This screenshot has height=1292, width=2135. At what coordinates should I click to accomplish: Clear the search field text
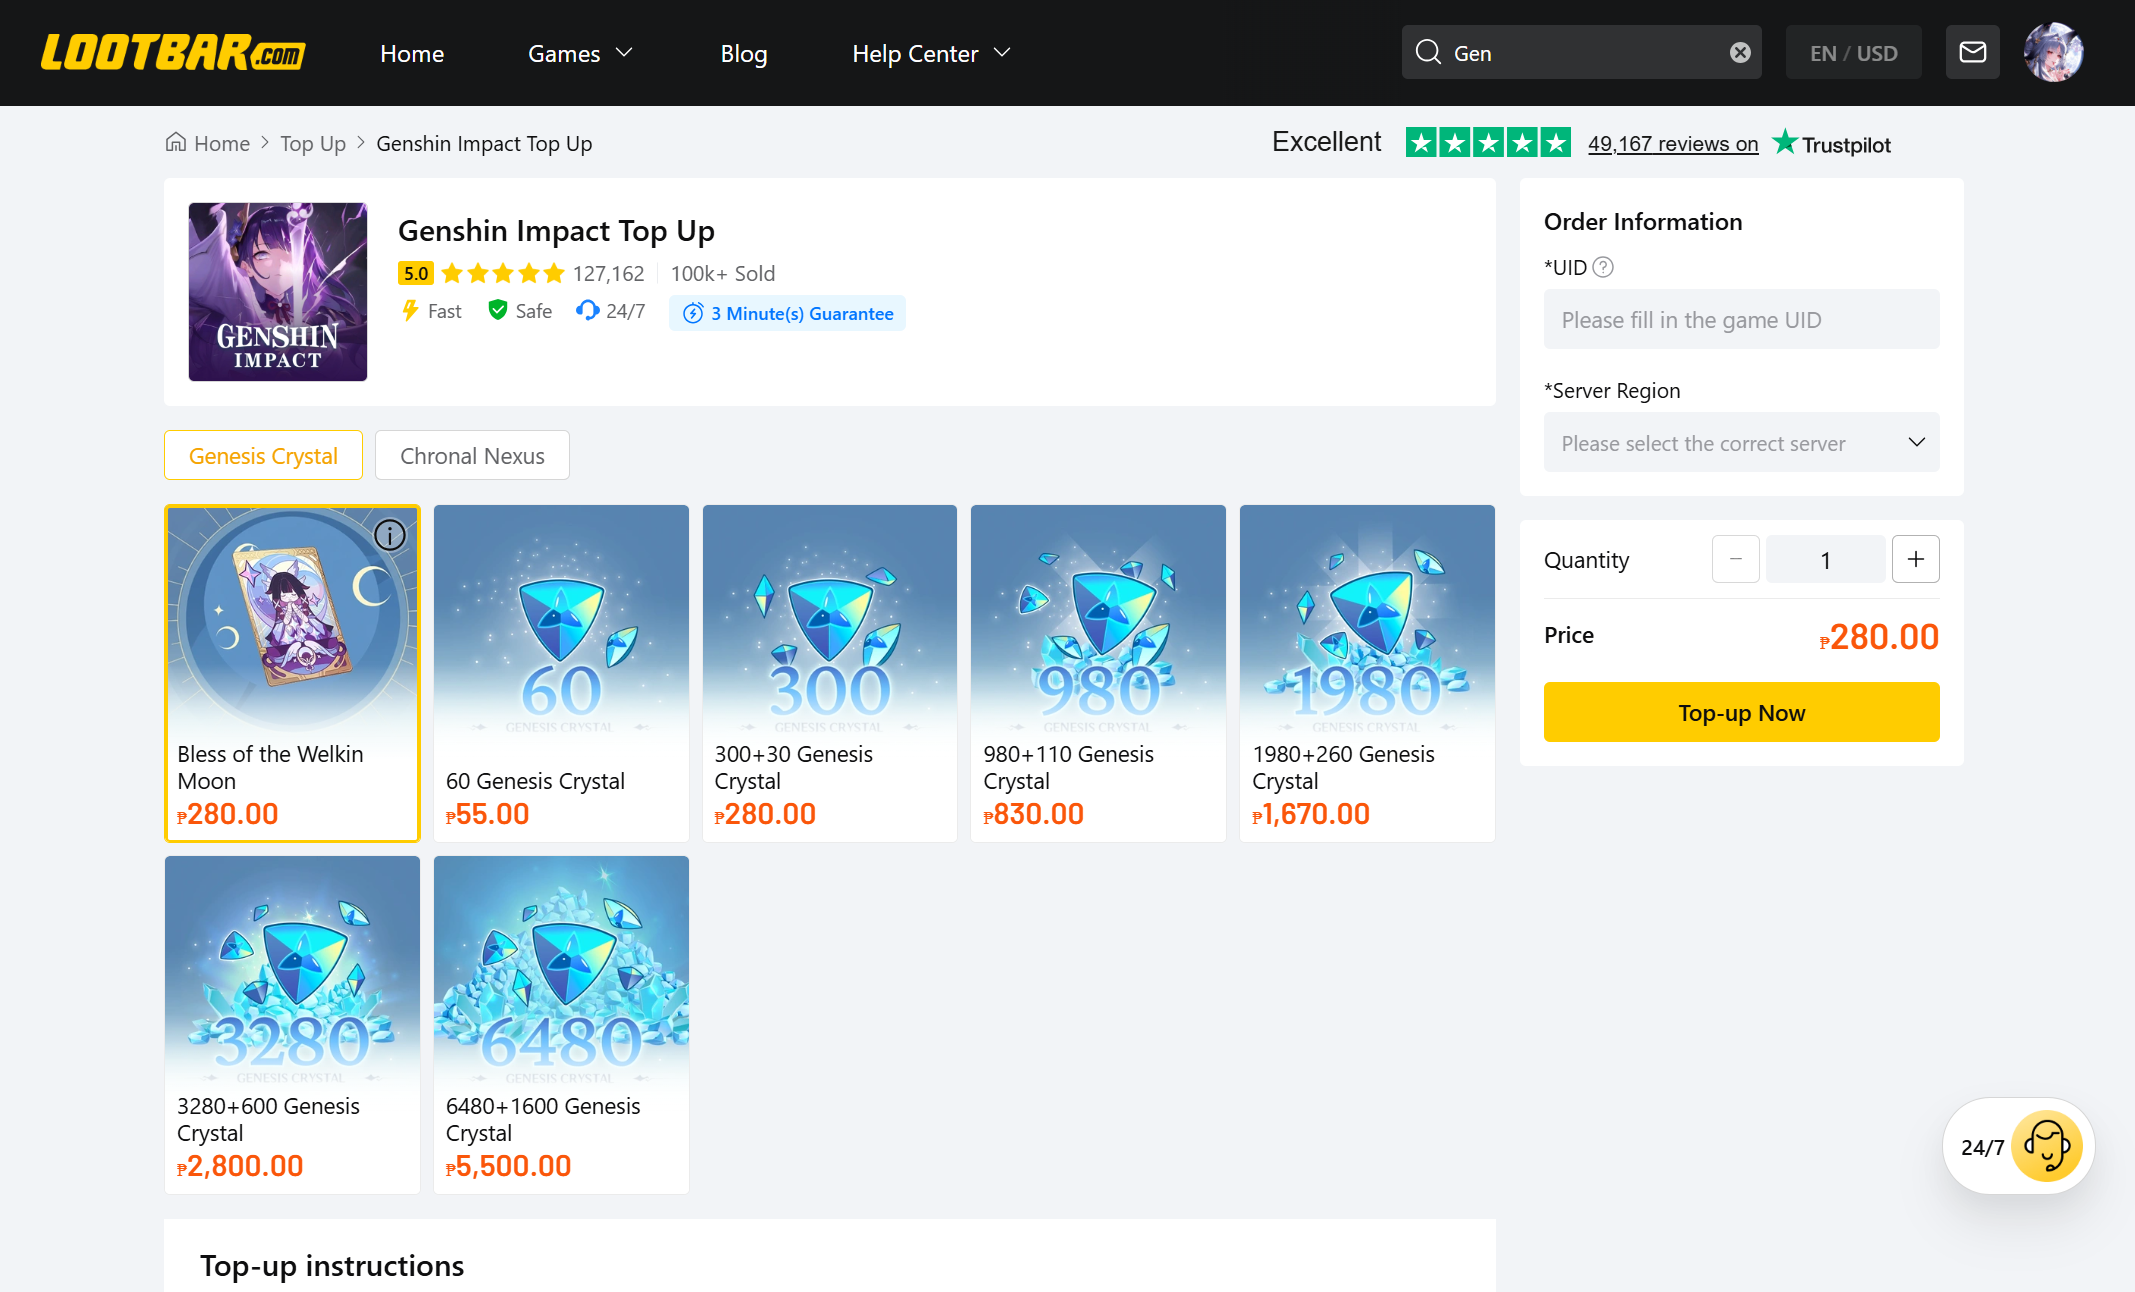point(1740,52)
